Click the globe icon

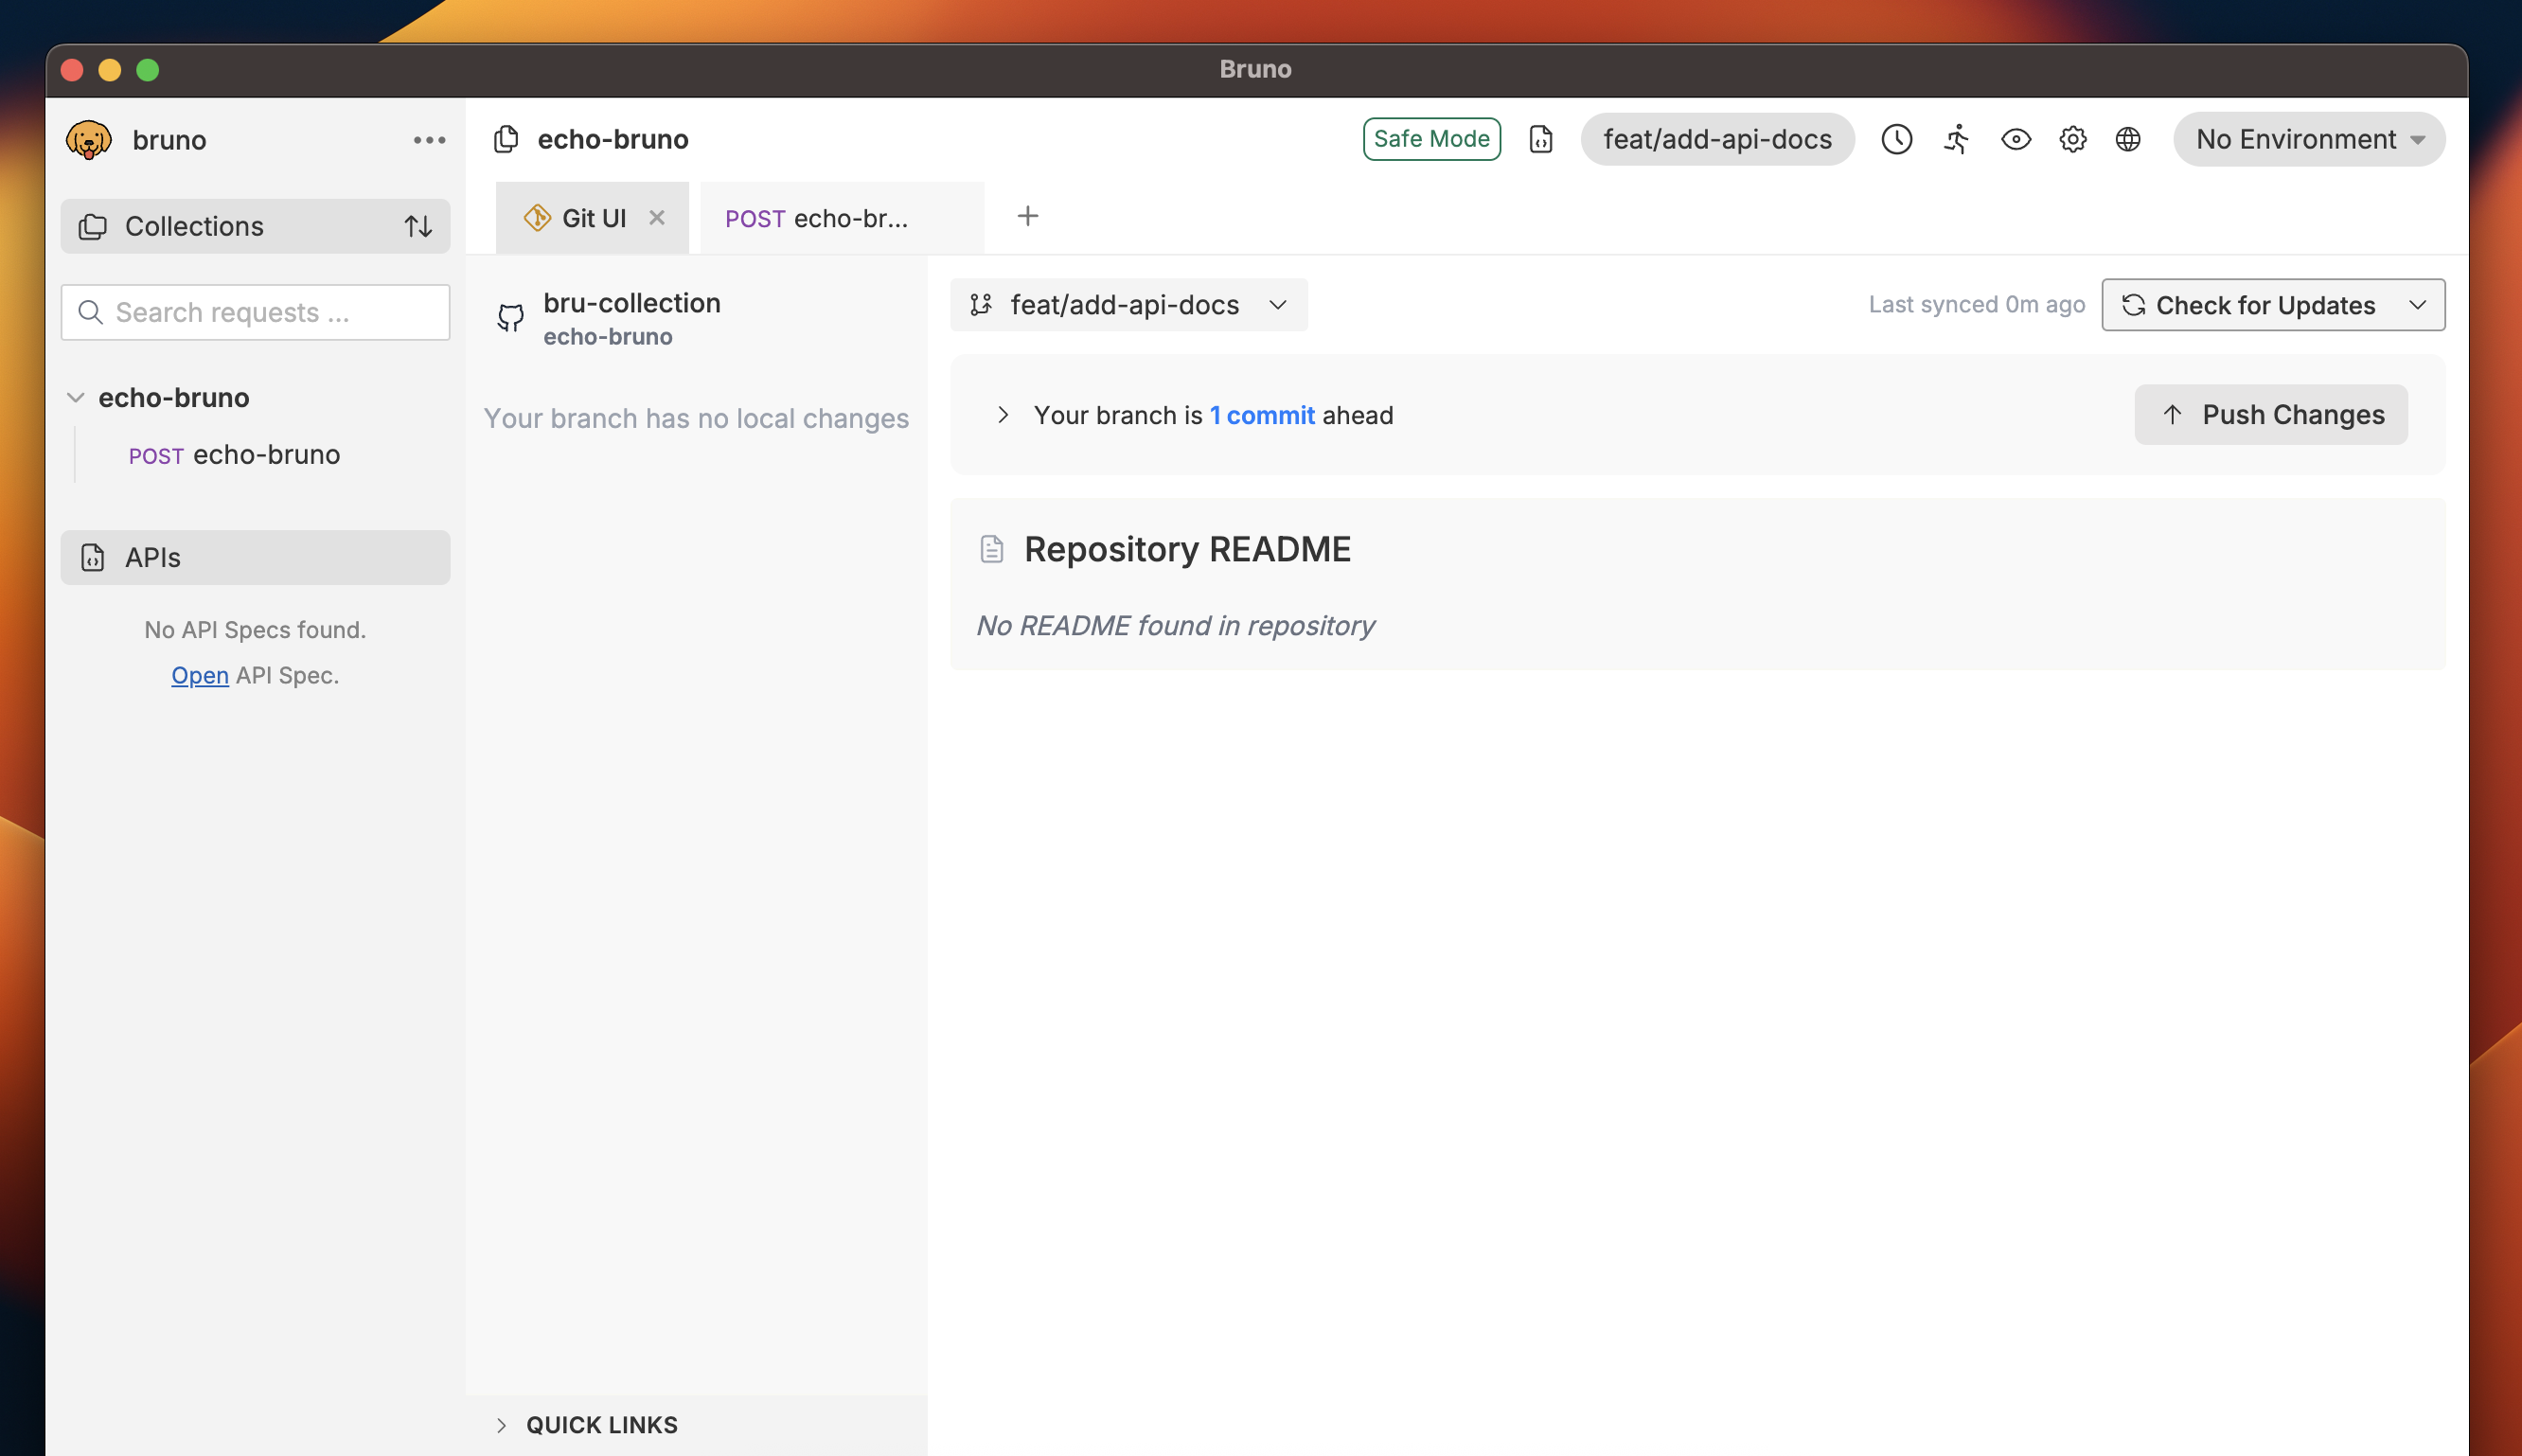click(x=2127, y=139)
